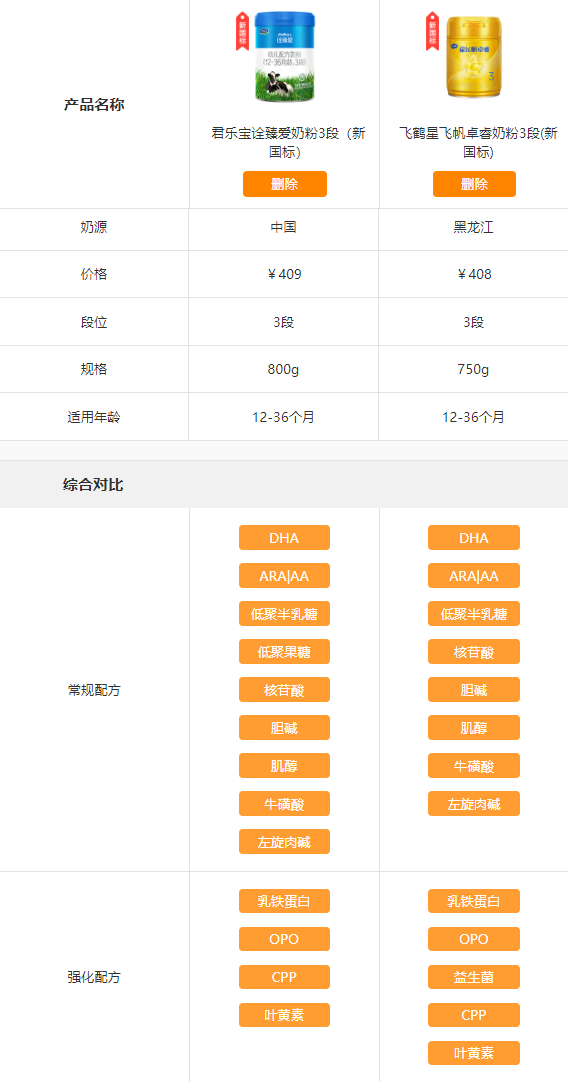Click the 益生菌 tag
This screenshot has width=568, height=1082.
pyautogui.click(x=473, y=976)
